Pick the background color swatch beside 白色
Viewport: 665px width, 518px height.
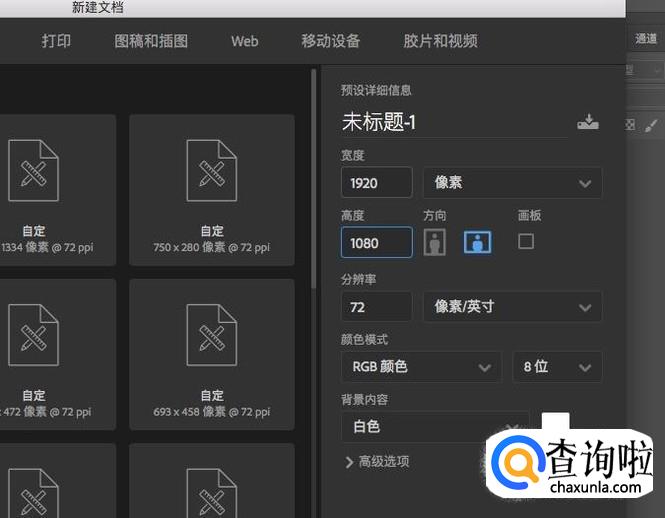pyautogui.click(x=556, y=422)
